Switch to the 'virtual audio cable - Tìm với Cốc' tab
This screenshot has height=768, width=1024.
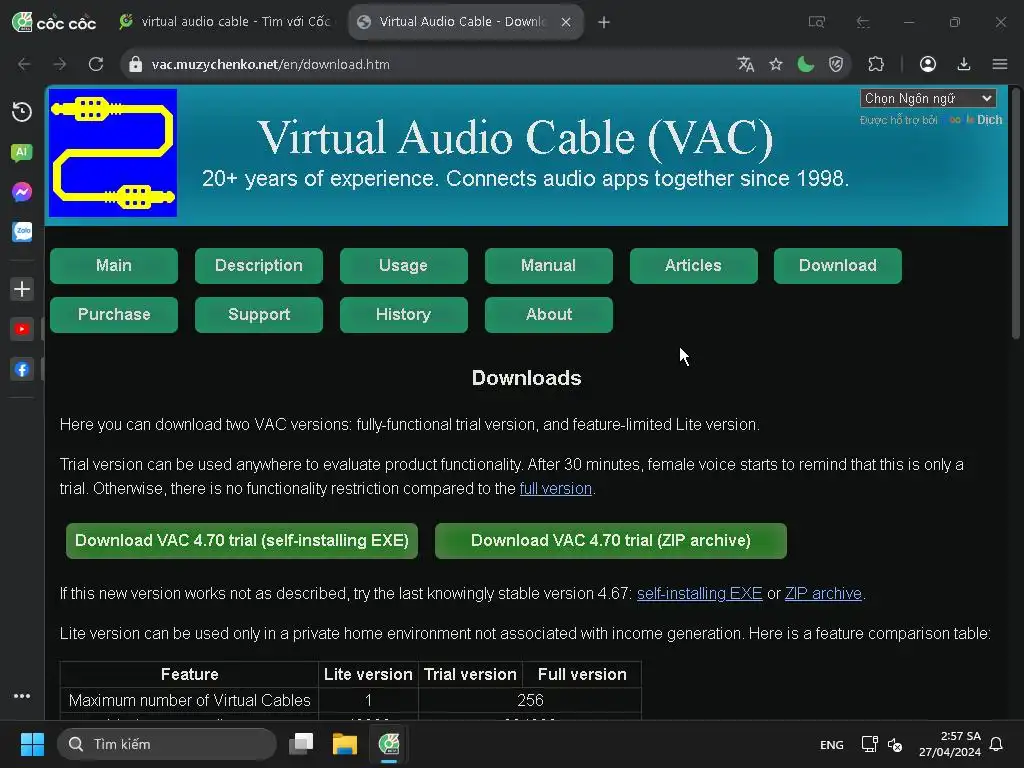225,22
